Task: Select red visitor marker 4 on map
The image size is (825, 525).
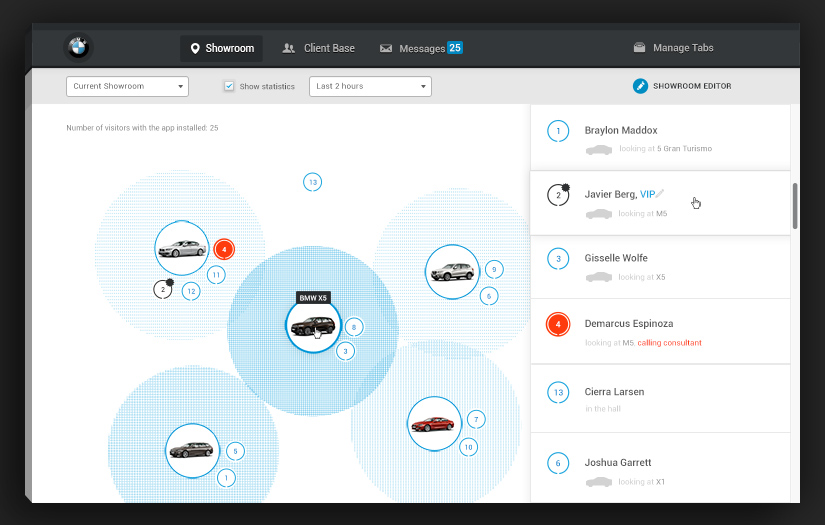Action: tap(224, 249)
